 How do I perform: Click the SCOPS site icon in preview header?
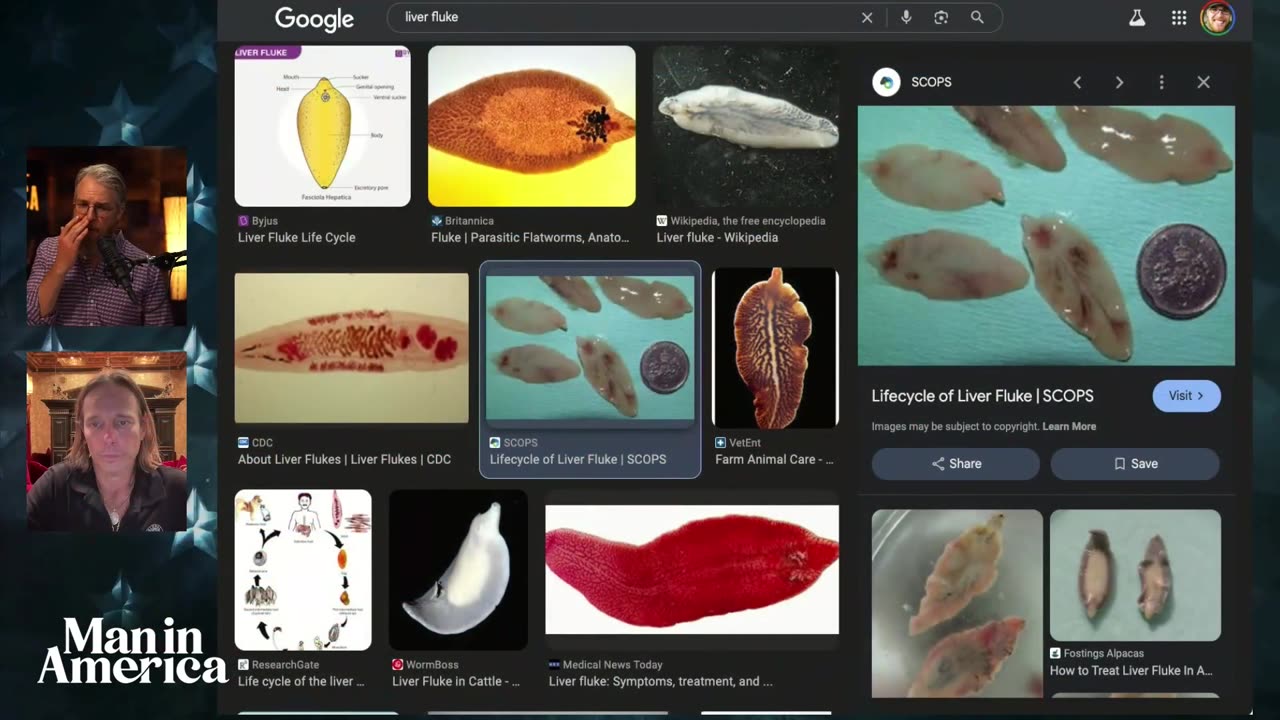point(886,82)
